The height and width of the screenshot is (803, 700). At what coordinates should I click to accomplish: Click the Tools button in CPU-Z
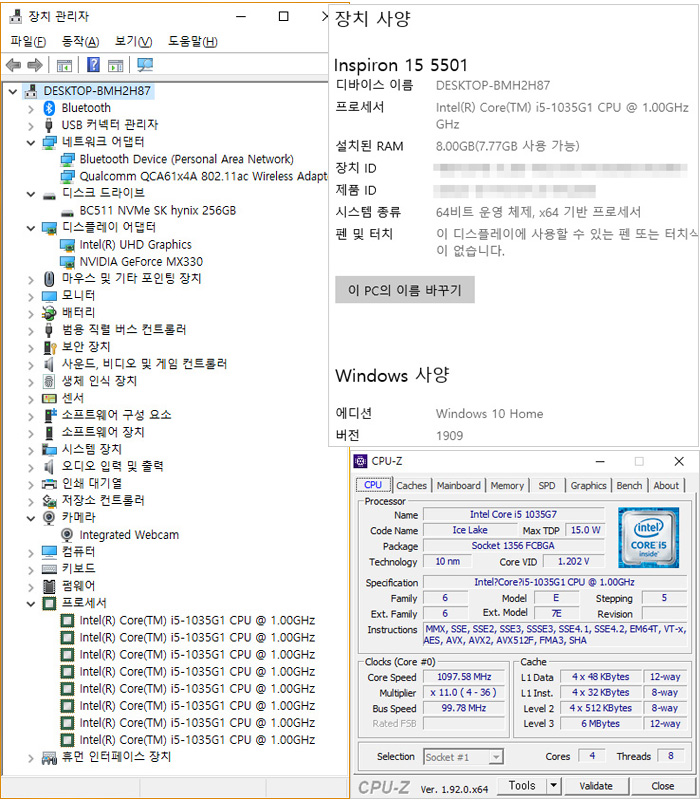pyautogui.click(x=522, y=785)
